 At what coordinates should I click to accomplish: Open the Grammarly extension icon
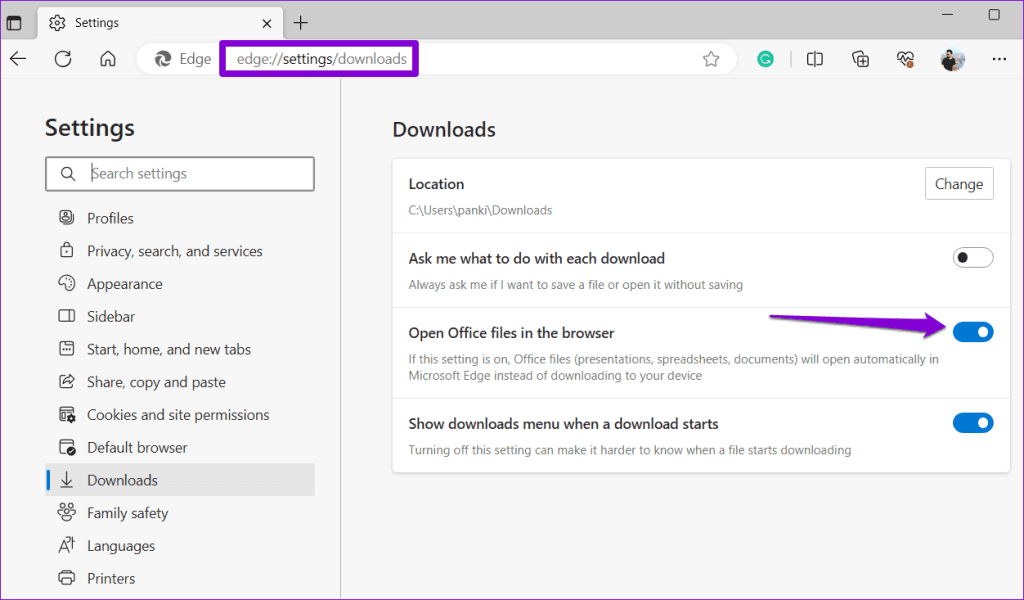click(x=765, y=59)
